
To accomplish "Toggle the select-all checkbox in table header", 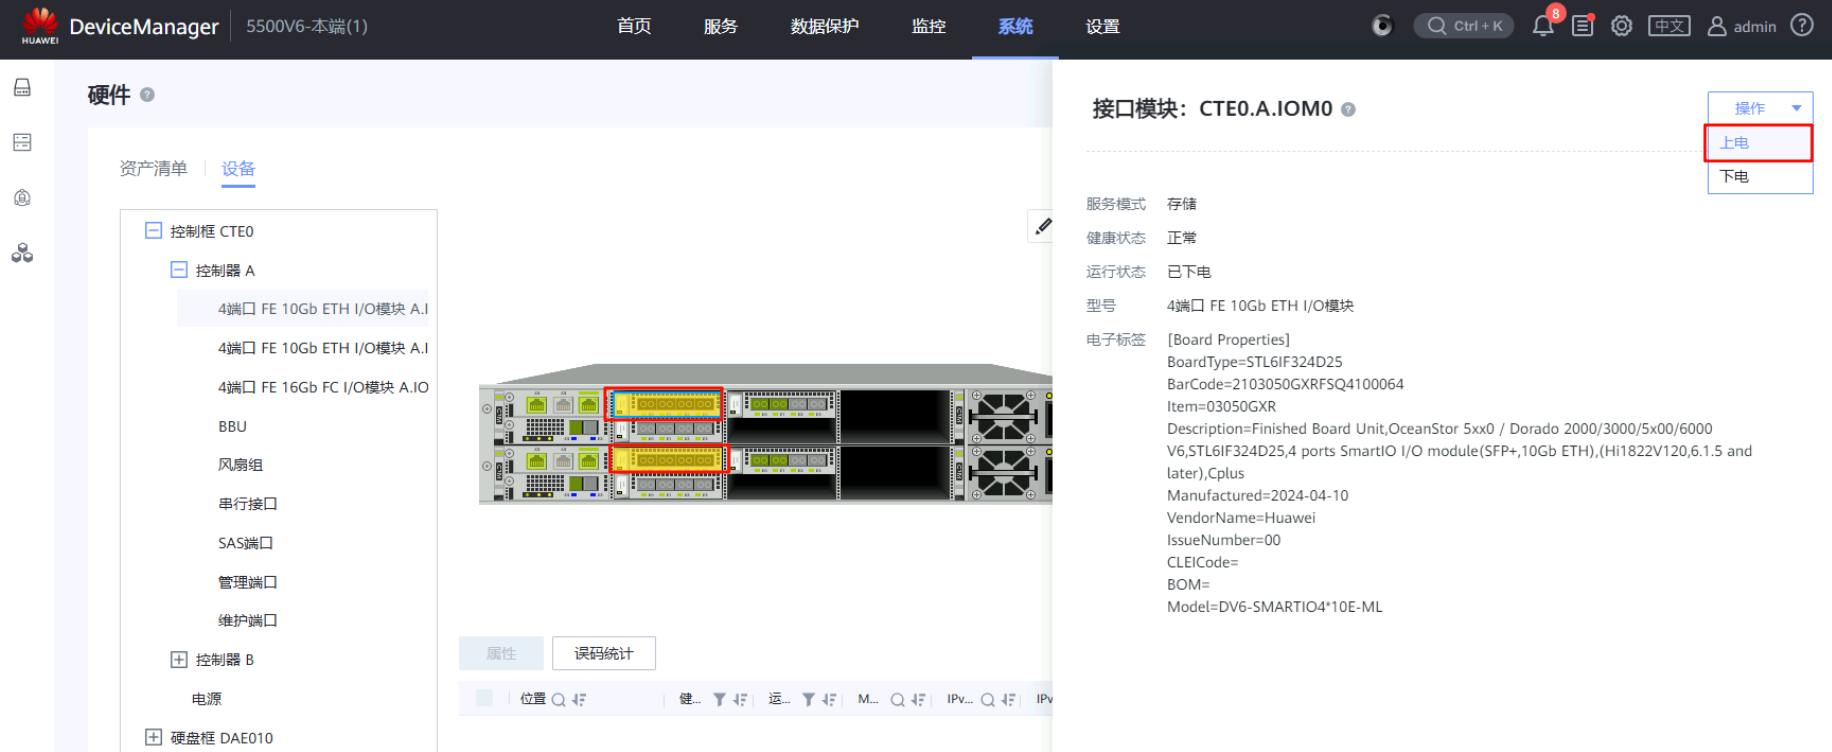I will tap(485, 698).
